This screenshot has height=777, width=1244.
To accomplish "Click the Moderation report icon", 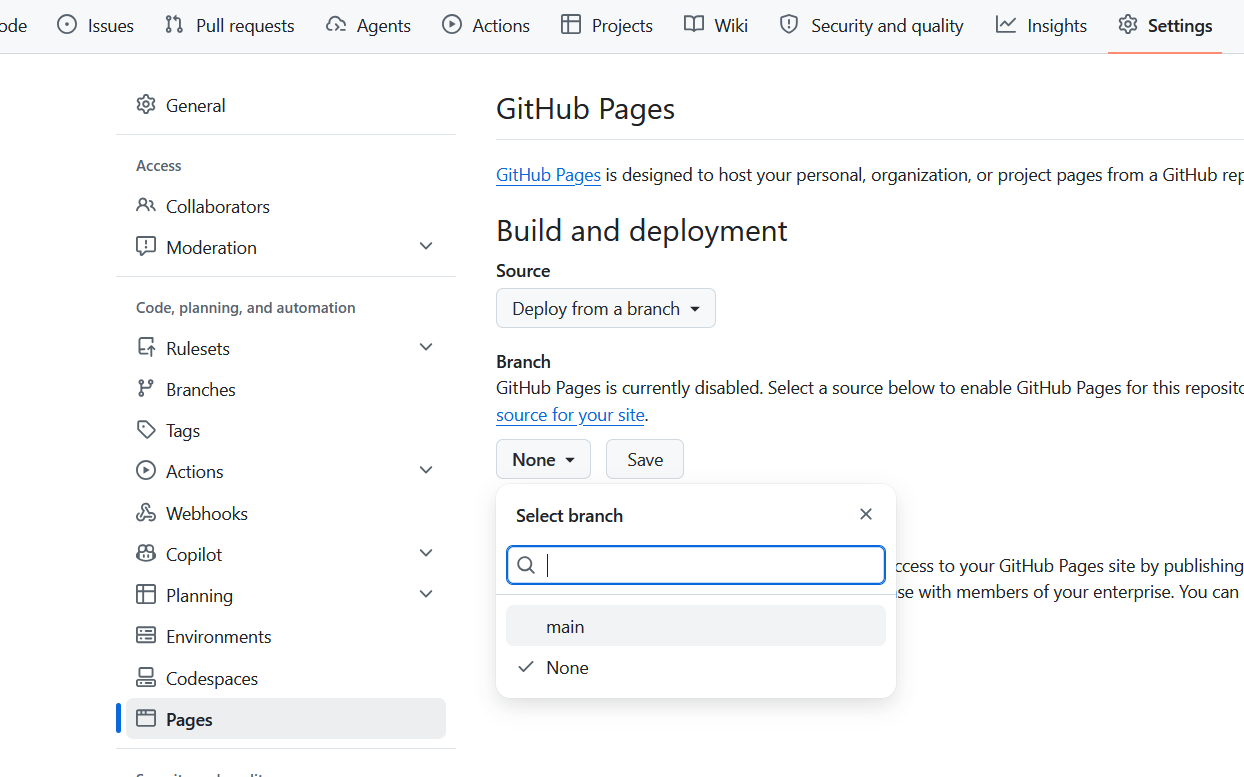I will [x=146, y=246].
